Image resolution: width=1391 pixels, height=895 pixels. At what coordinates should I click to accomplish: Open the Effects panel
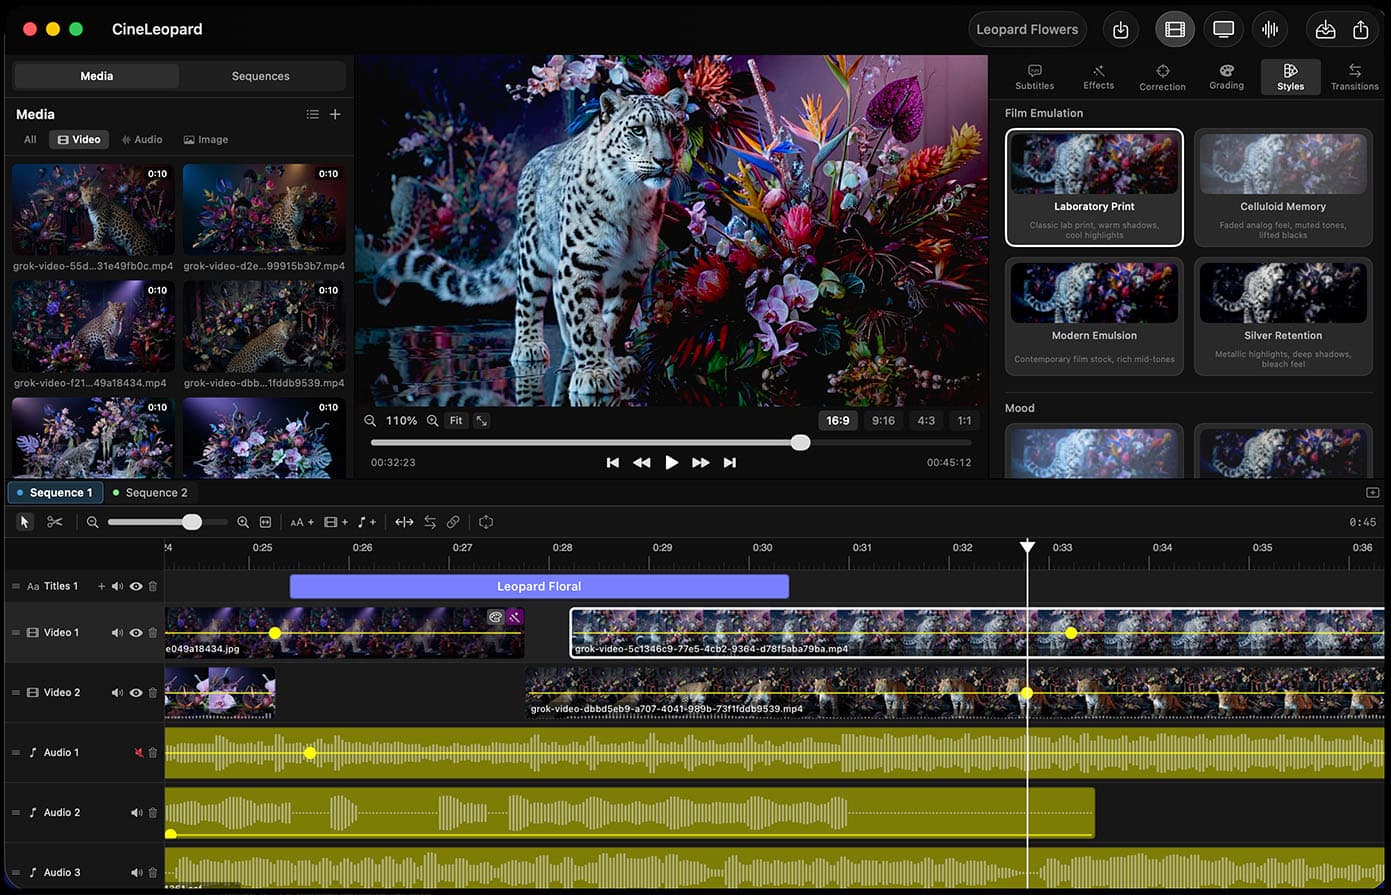[1098, 77]
